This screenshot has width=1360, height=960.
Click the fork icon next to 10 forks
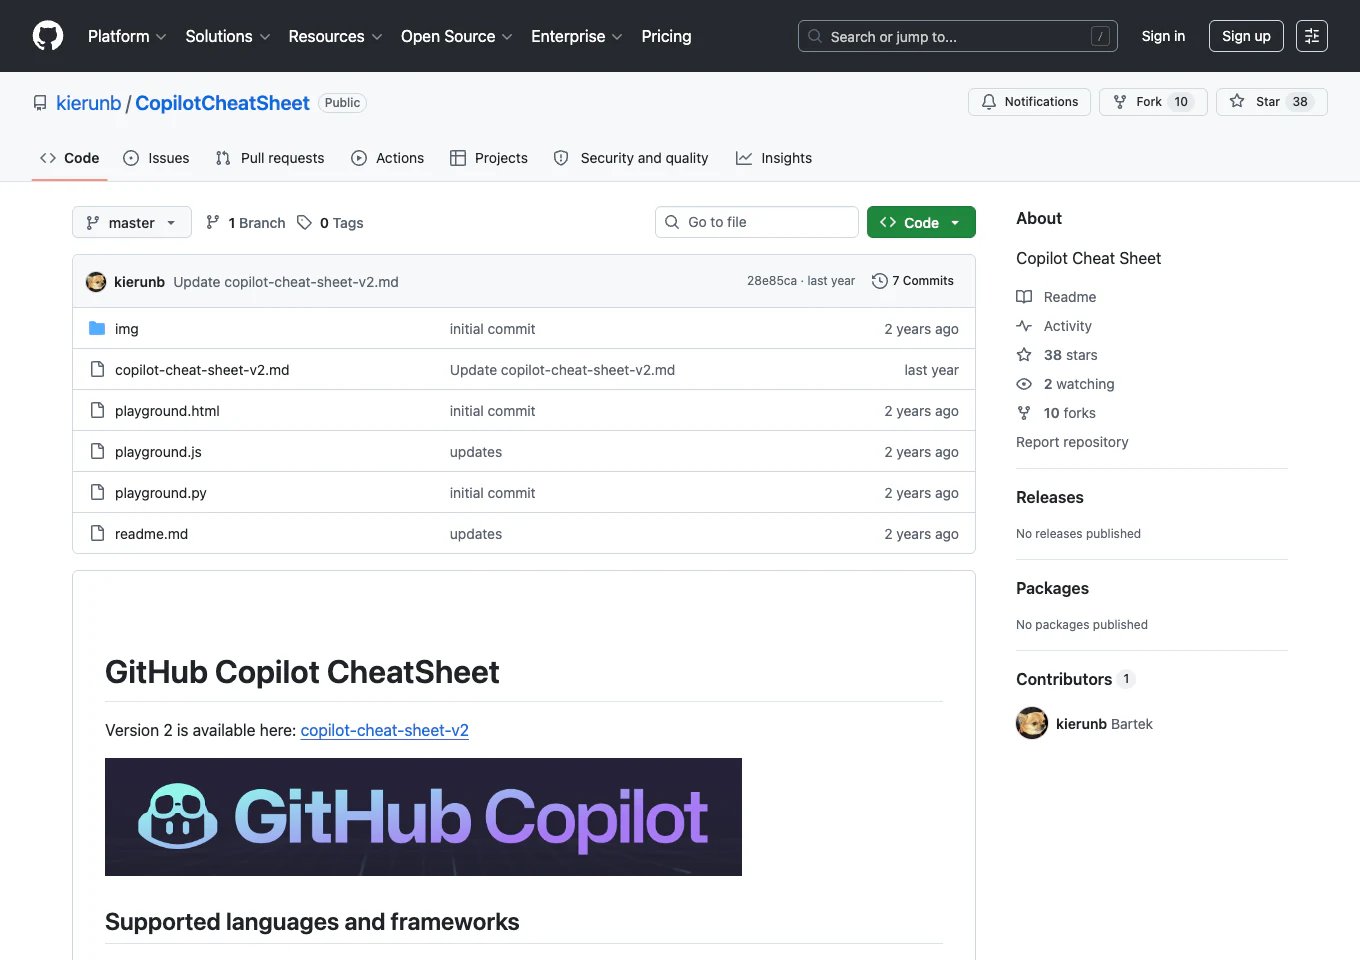click(1024, 413)
